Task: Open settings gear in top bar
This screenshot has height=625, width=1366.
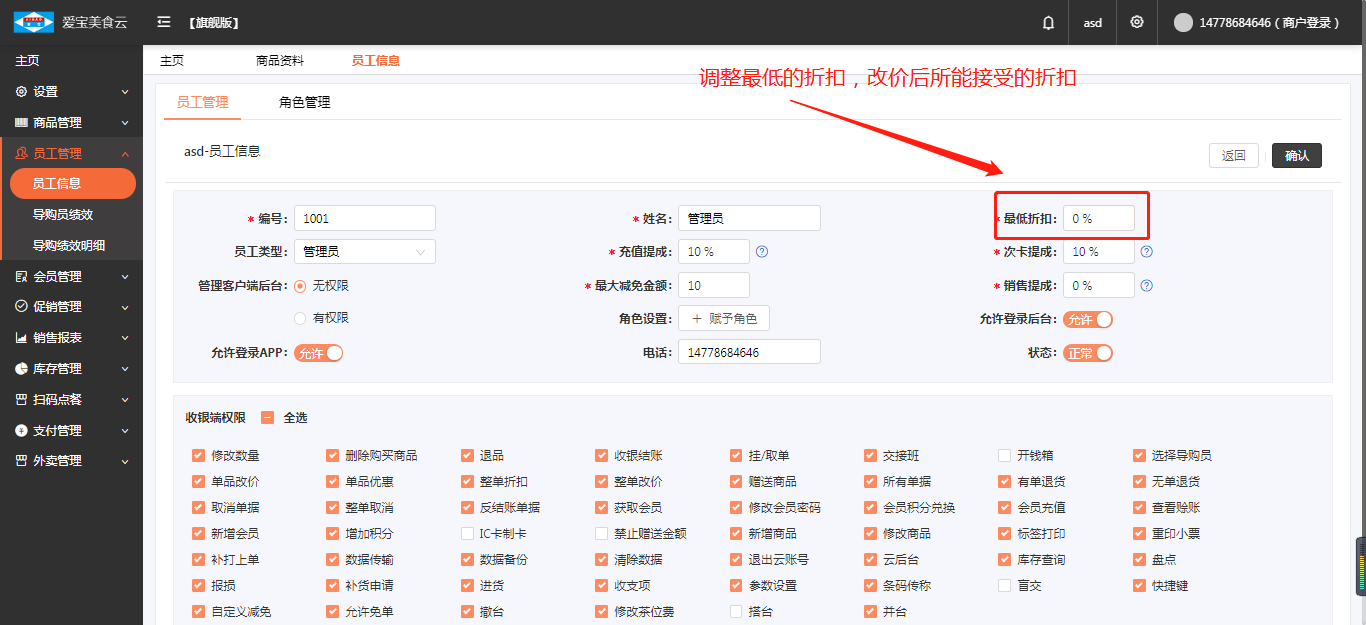Action: coord(1137,22)
